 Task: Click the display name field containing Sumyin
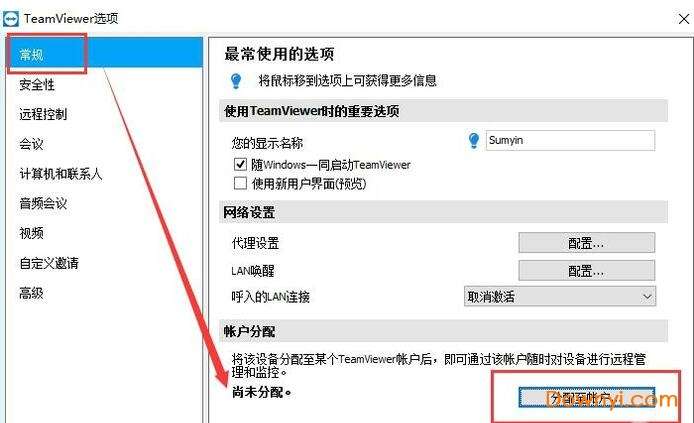pyautogui.click(x=570, y=140)
